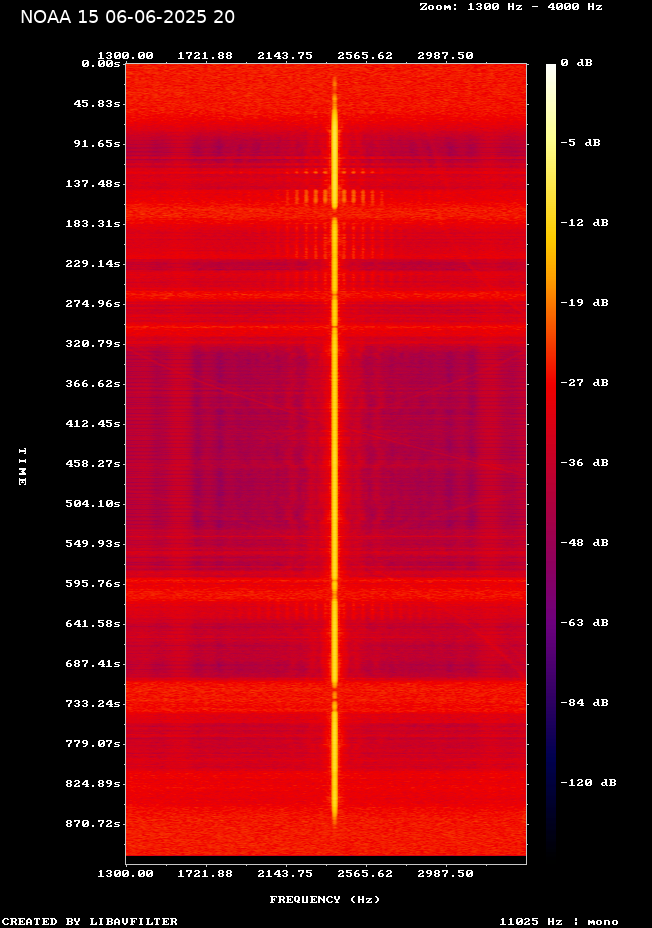The height and width of the screenshot is (928, 652).
Task: Click the "0 dB" scale label
Action: coord(576,63)
